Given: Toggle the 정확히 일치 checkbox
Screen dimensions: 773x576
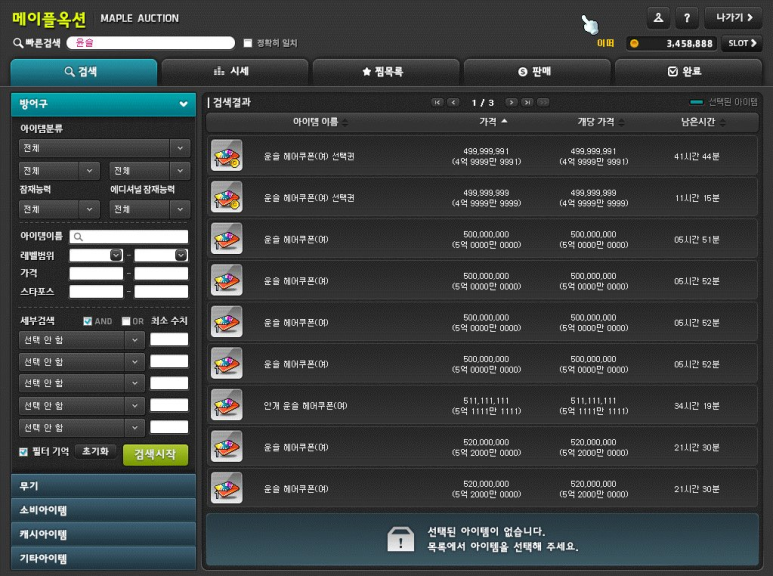Looking at the screenshot, I should 248,43.
